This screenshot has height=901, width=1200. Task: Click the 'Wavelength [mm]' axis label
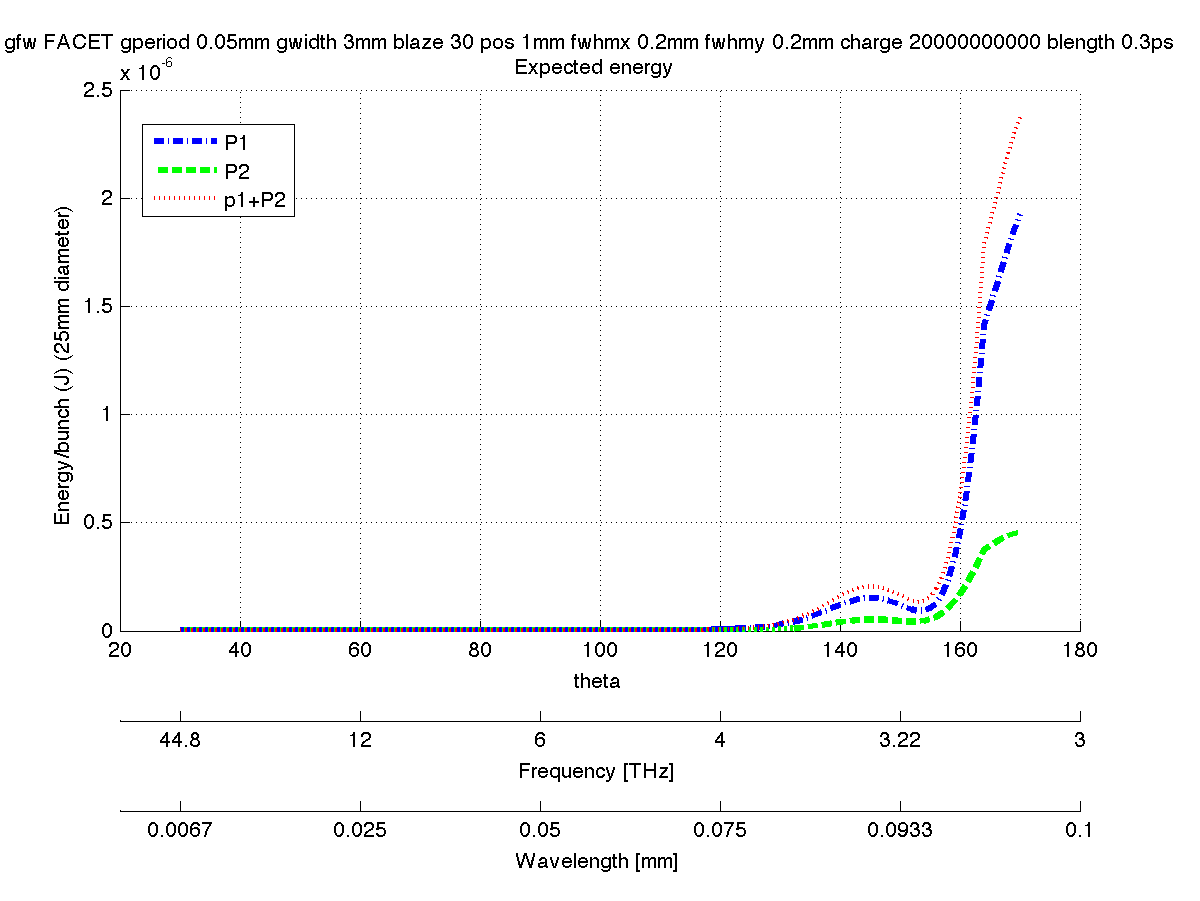[x=596, y=861]
